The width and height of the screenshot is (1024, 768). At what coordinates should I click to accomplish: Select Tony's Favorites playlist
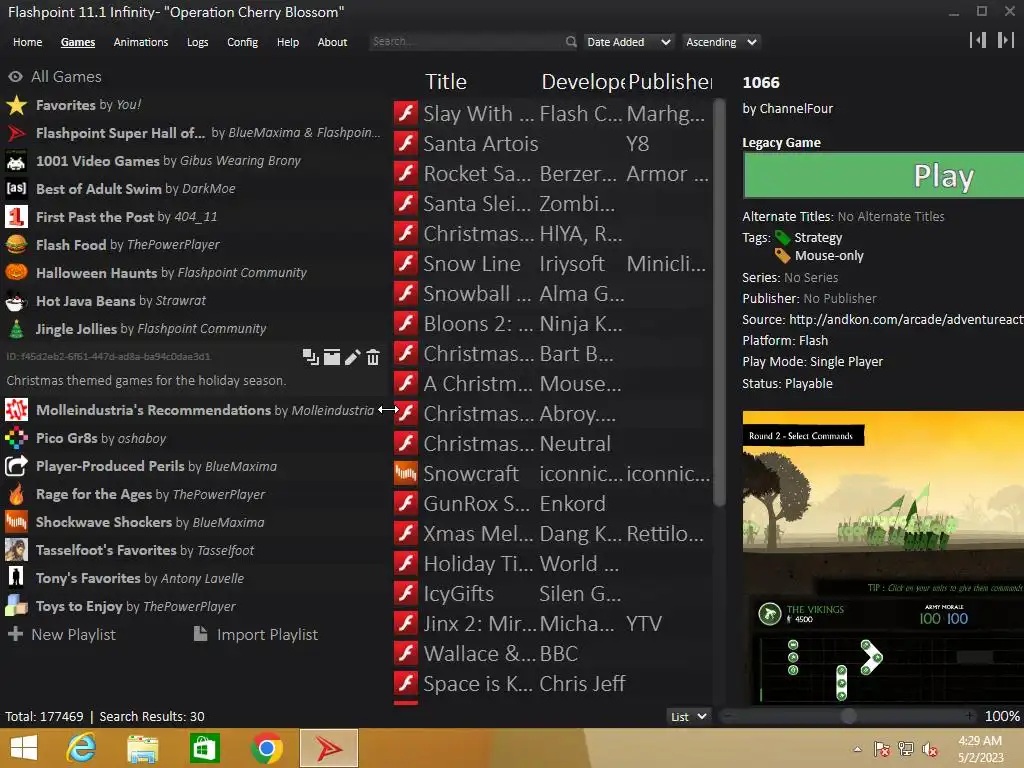[x=193, y=578]
